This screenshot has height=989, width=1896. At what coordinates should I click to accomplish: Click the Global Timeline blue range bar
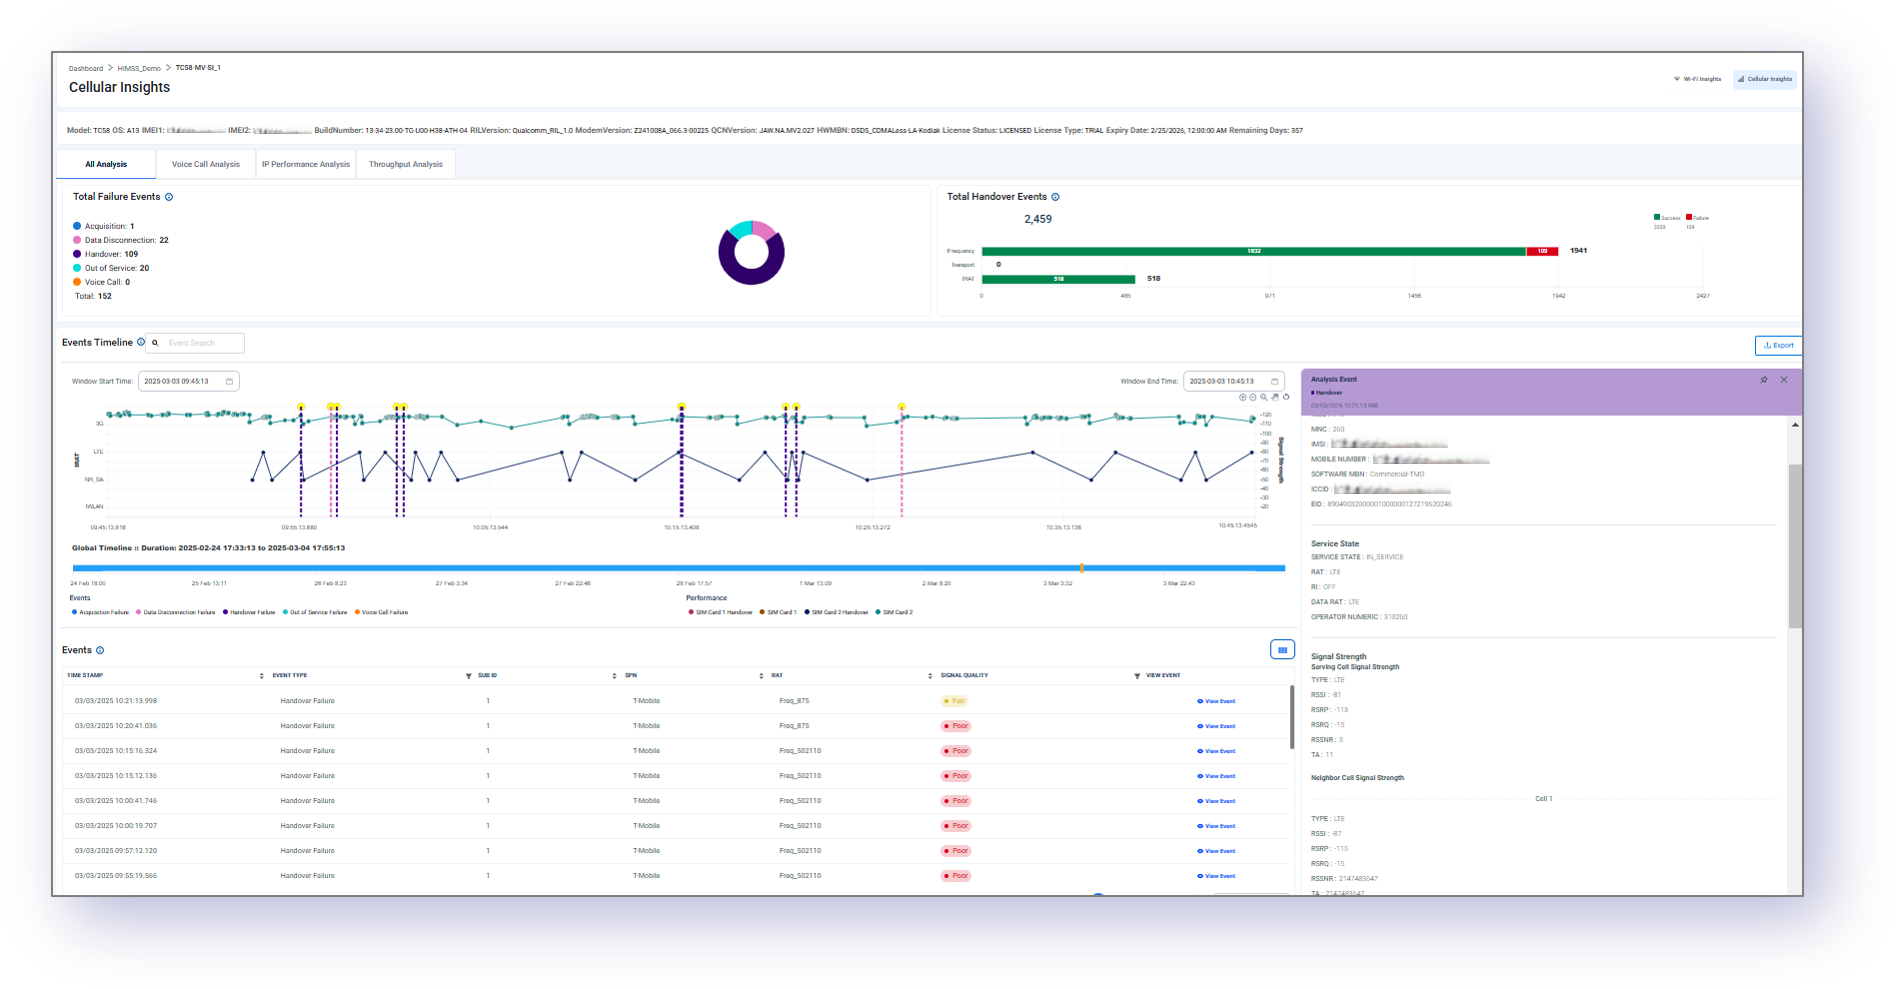(x=678, y=568)
